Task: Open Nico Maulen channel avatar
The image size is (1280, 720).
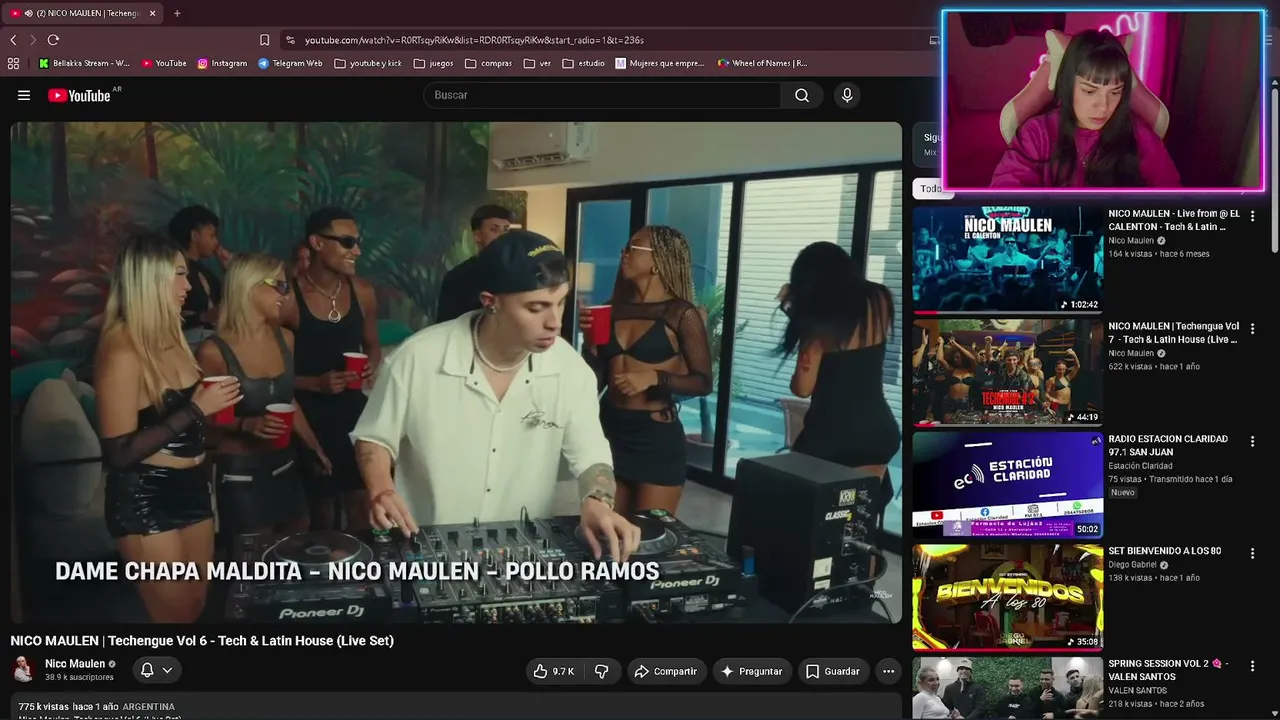Action: coord(24,669)
